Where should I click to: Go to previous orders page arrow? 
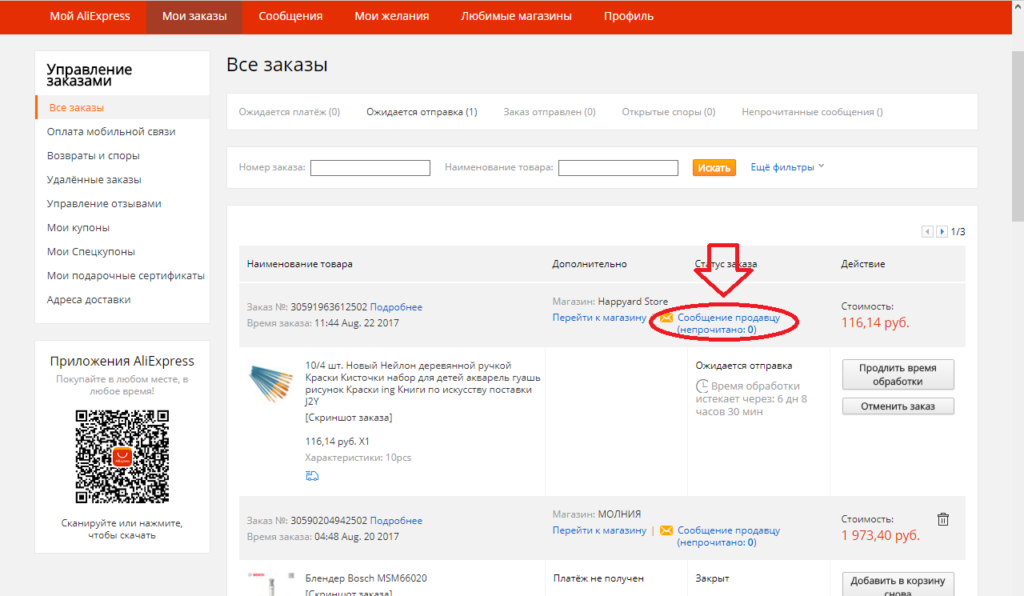pyautogui.click(x=928, y=232)
